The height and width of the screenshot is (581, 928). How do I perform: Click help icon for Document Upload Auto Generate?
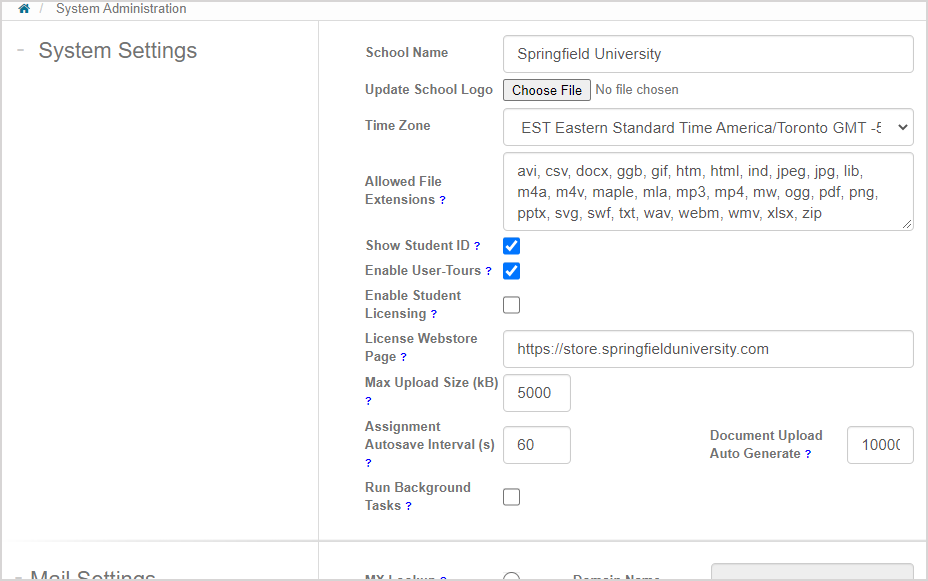point(808,454)
